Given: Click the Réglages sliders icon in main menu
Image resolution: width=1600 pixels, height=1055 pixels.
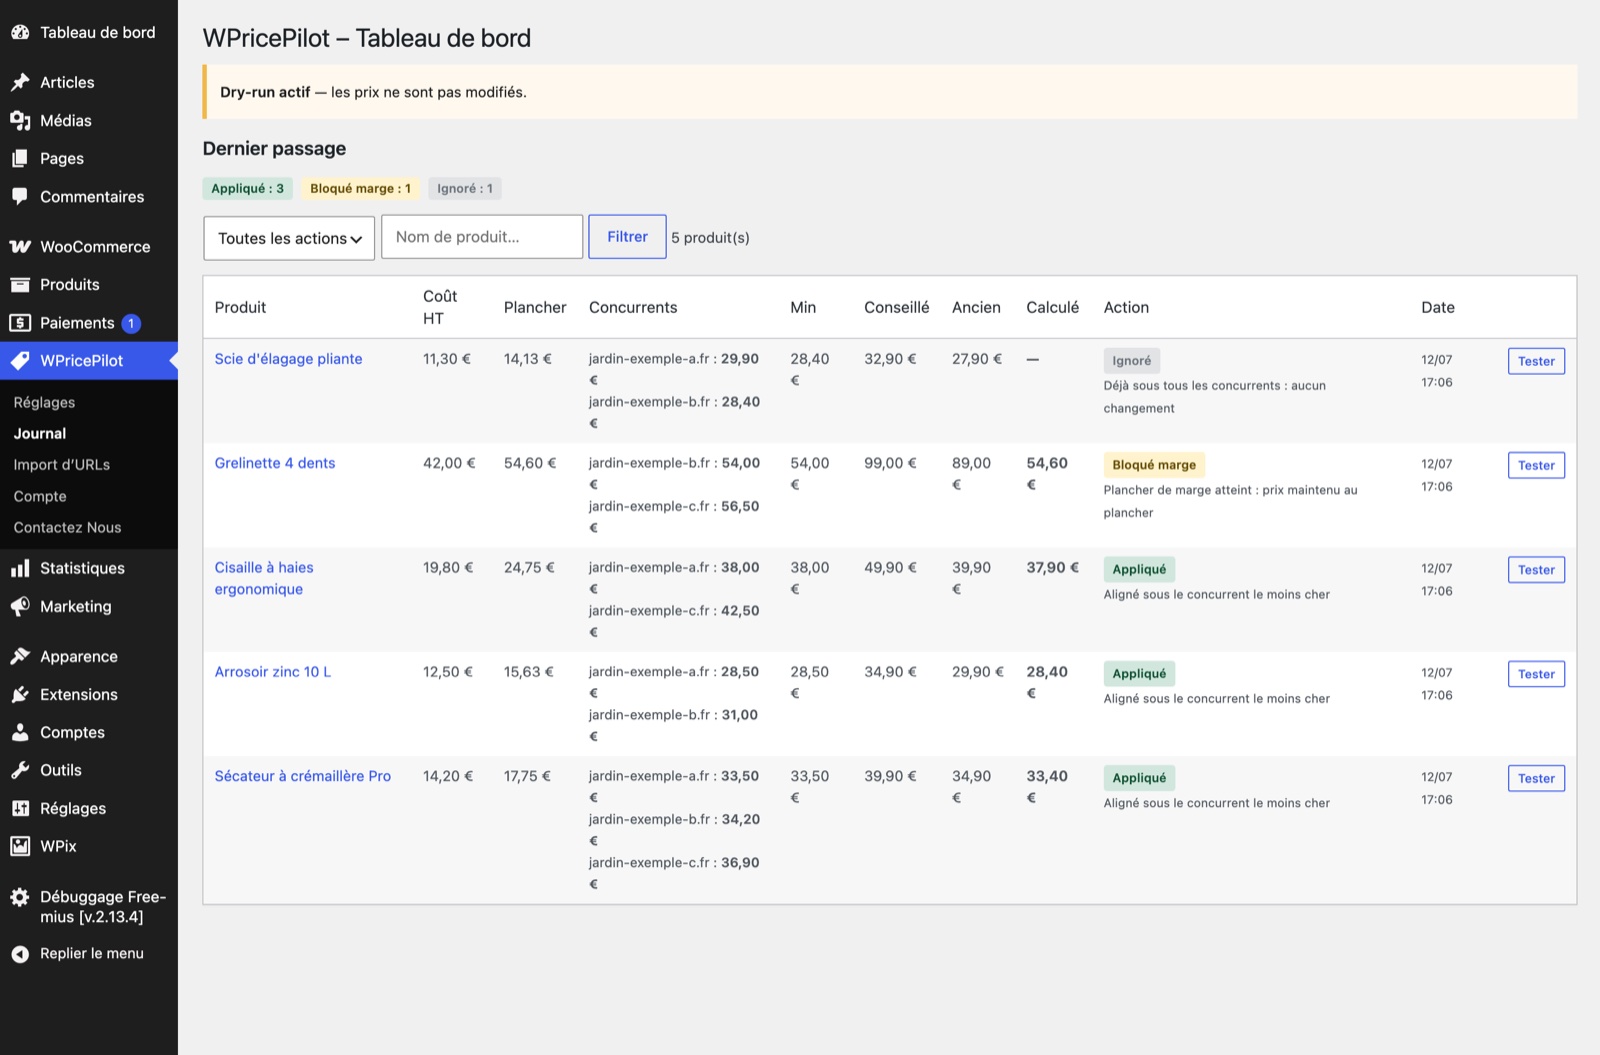Looking at the screenshot, I should (20, 808).
